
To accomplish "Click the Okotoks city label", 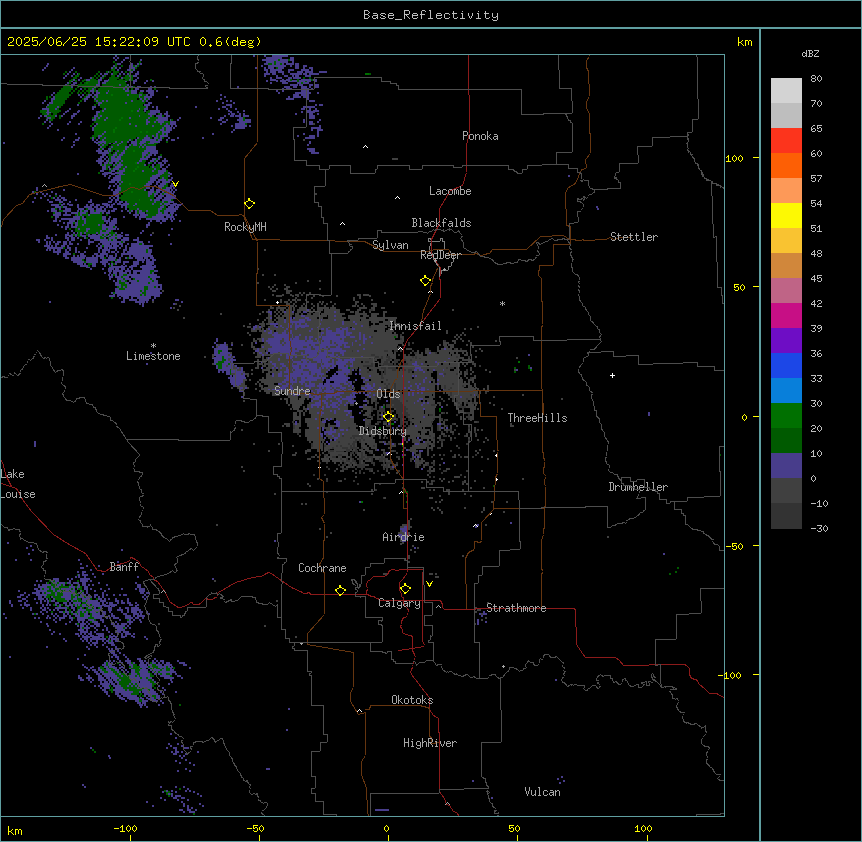I will point(412,700).
